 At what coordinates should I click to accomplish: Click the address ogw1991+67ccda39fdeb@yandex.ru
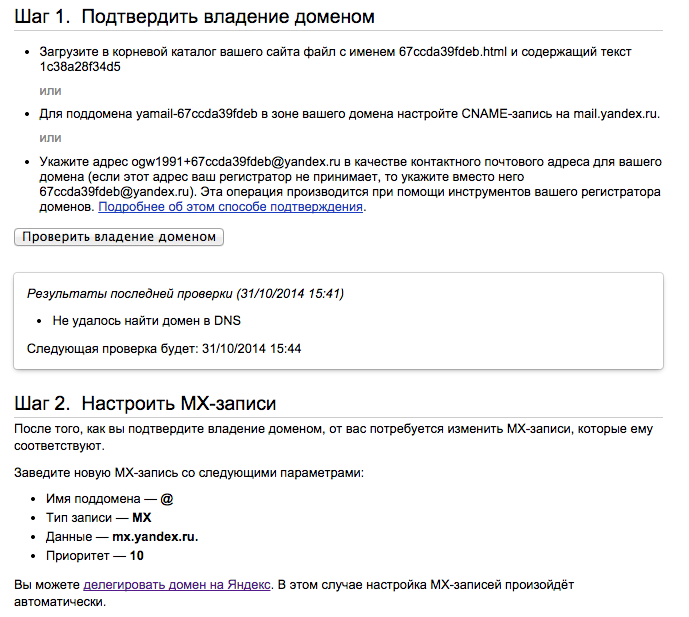coord(236,162)
